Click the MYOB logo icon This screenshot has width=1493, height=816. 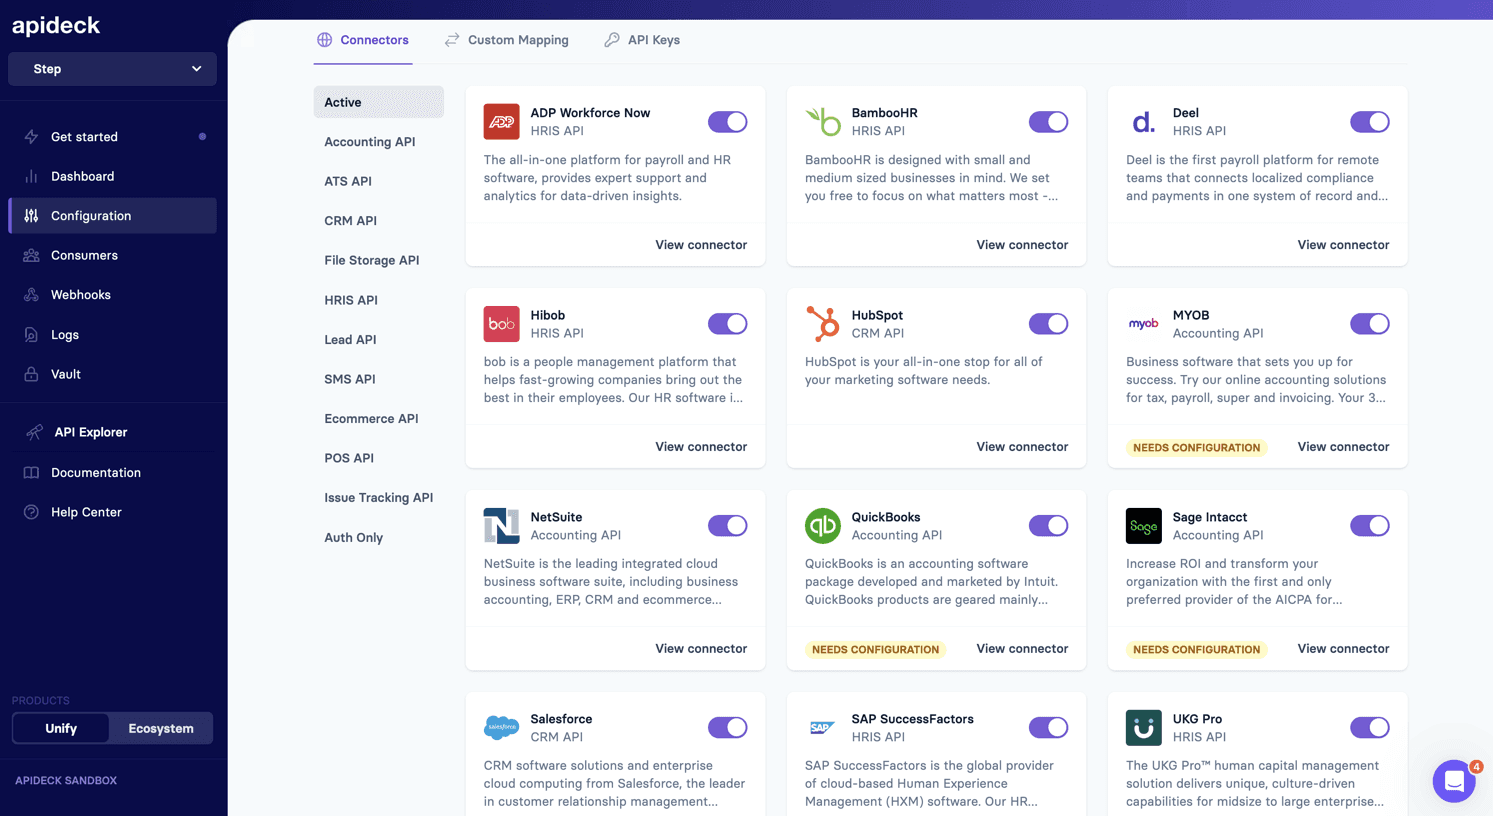tap(1144, 324)
